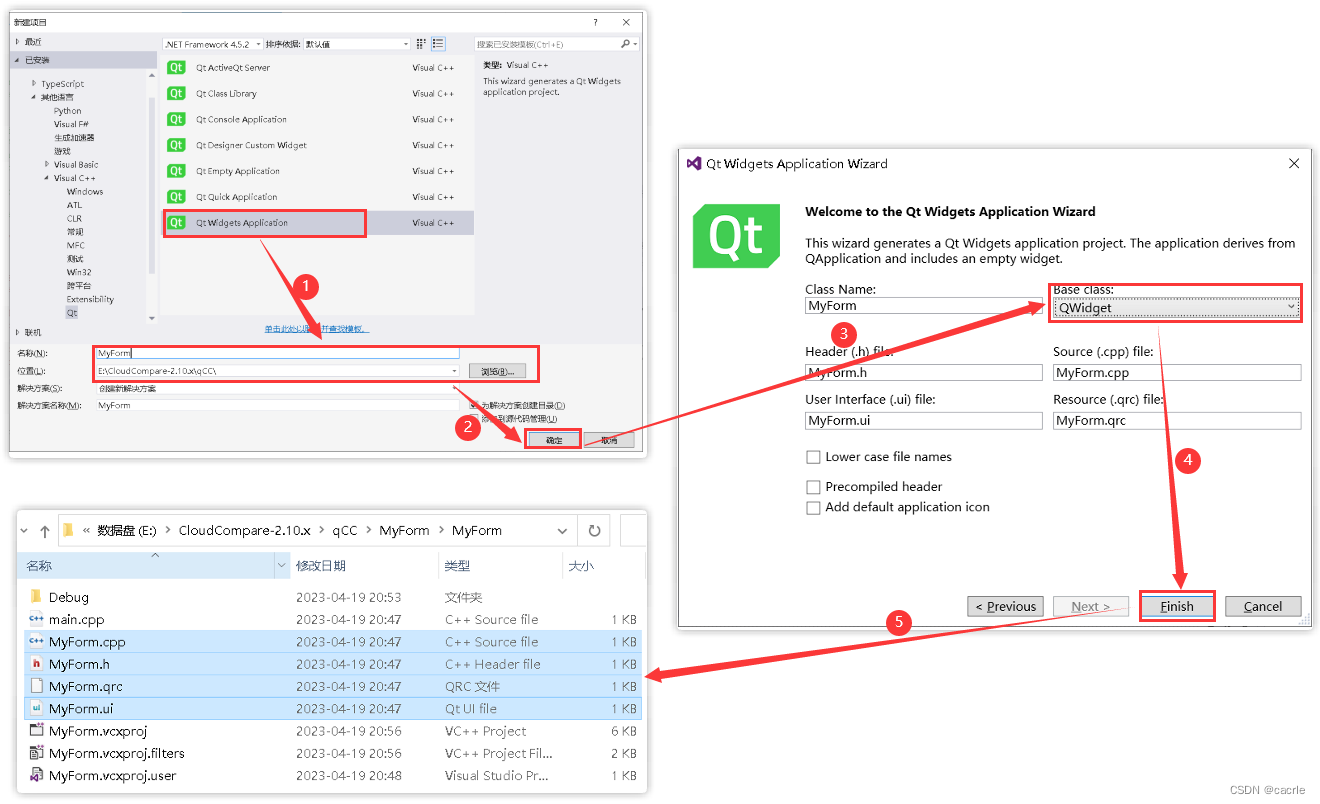The height and width of the screenshot is (804, 1320).
Task: Click the MyForm.ui file icon
Action: 36,708
